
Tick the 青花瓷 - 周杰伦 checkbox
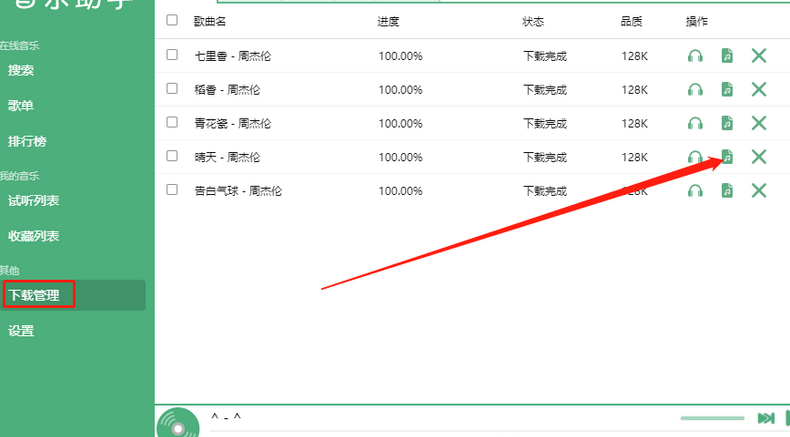click(172, 122)
